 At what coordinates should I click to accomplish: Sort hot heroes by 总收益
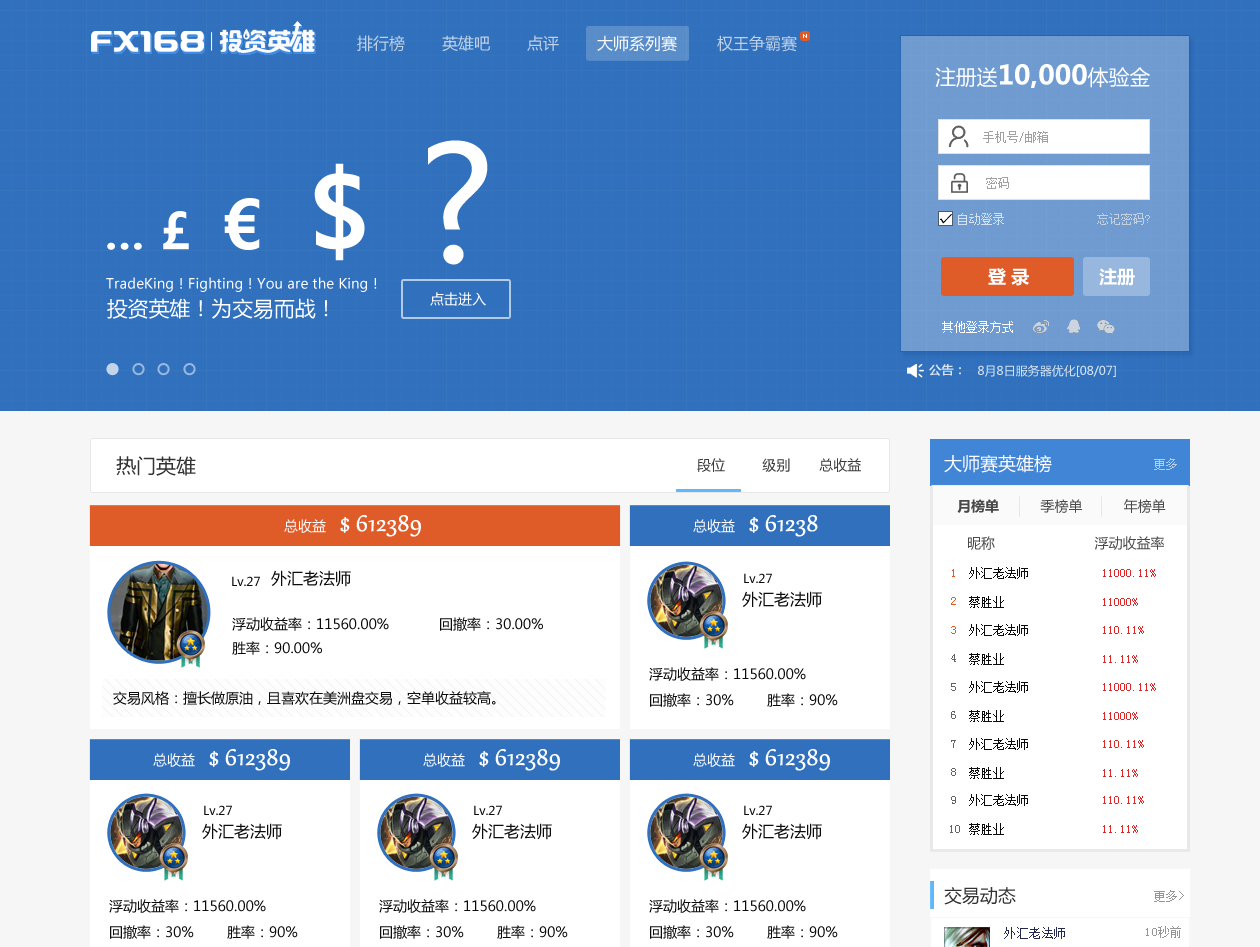pos(840,465)
